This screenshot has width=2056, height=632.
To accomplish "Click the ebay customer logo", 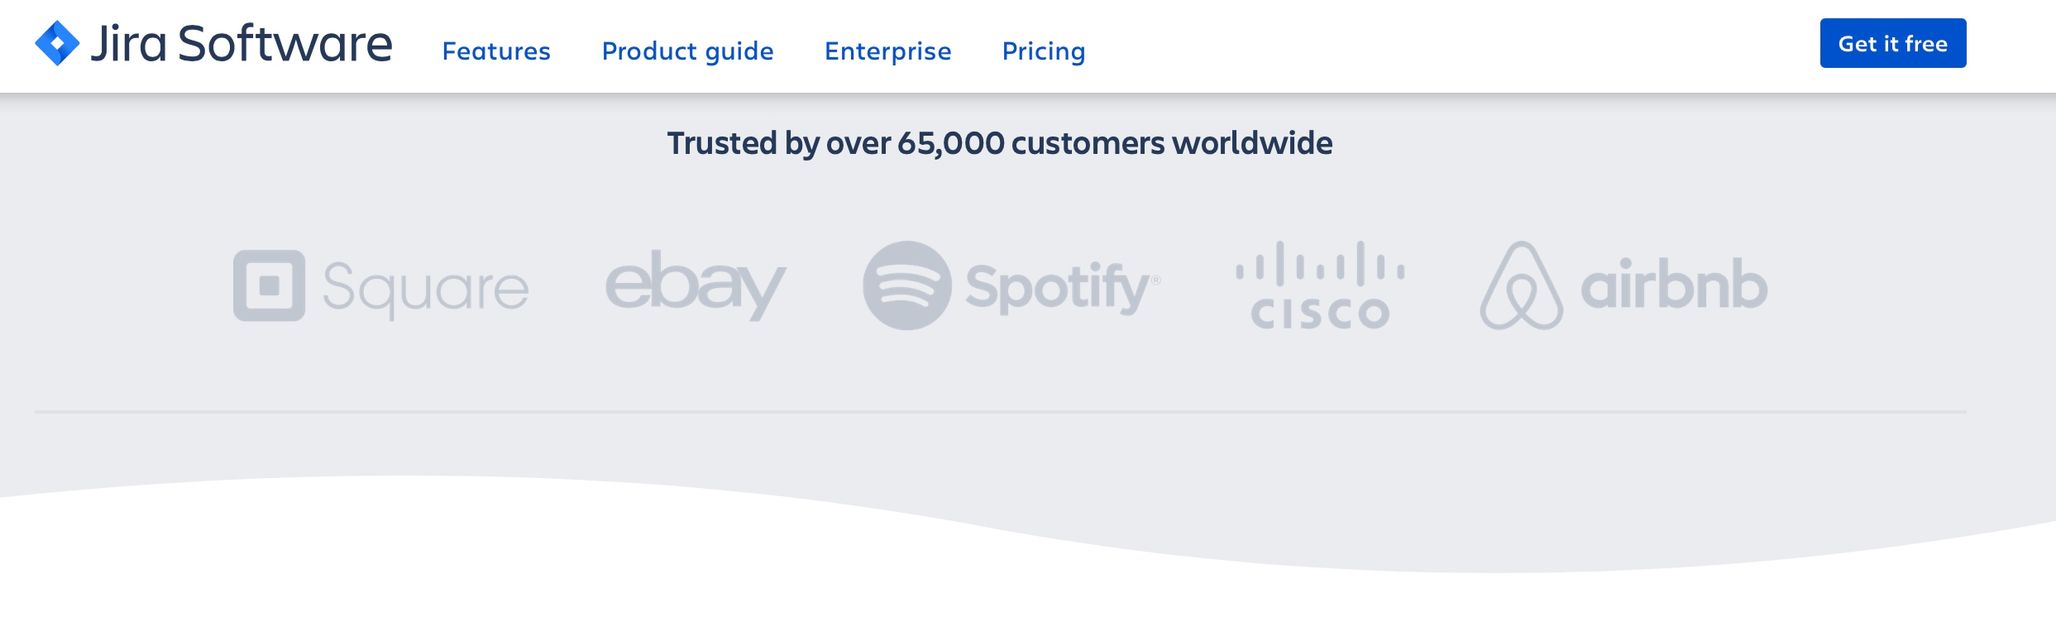I will coord(695,284).
